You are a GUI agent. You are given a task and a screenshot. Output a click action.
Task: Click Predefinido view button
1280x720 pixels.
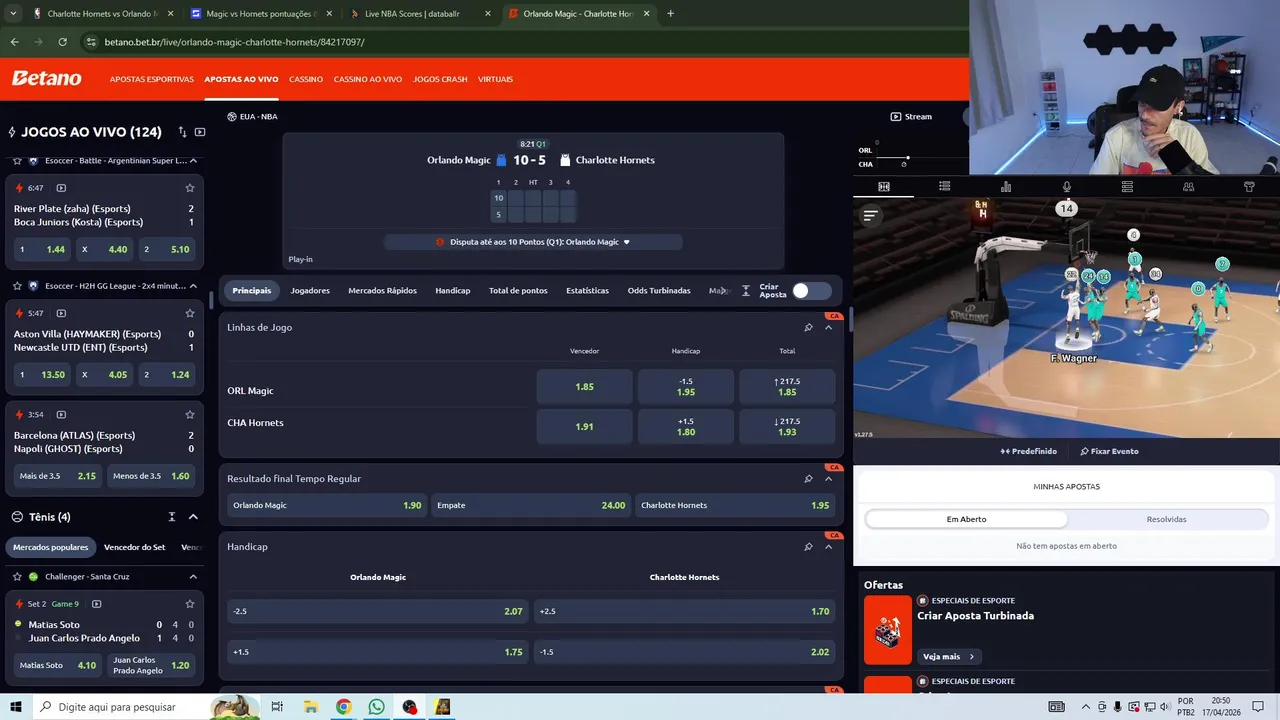[x=1028, y=451]
